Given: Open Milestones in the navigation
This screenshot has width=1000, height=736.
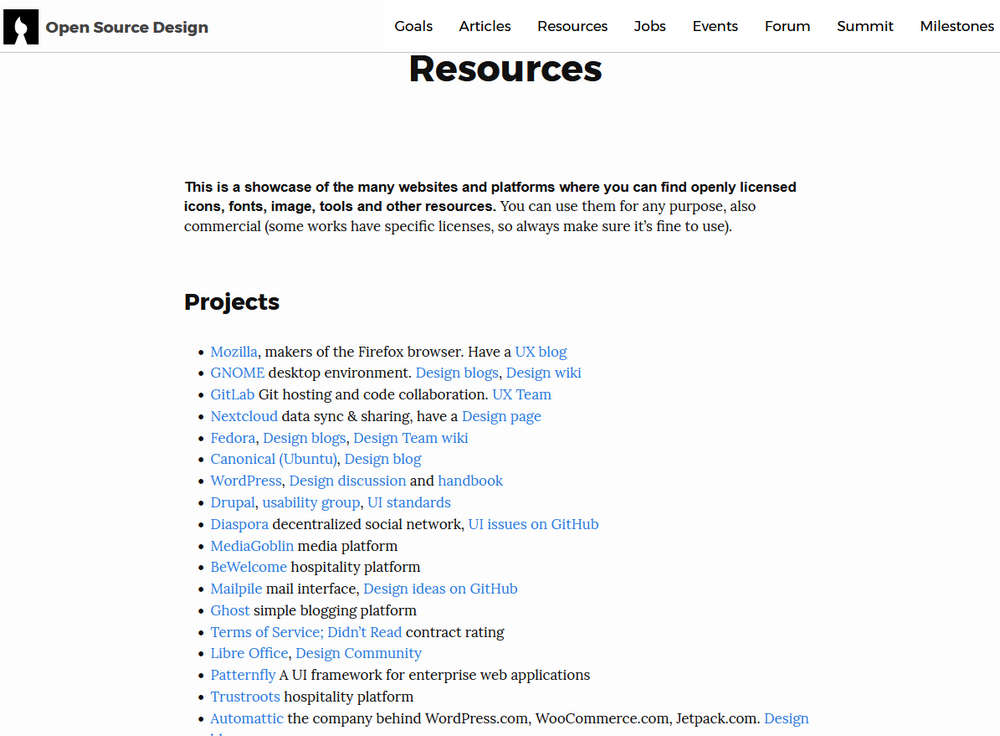Looking at the screenshot, I should point(957,26).
